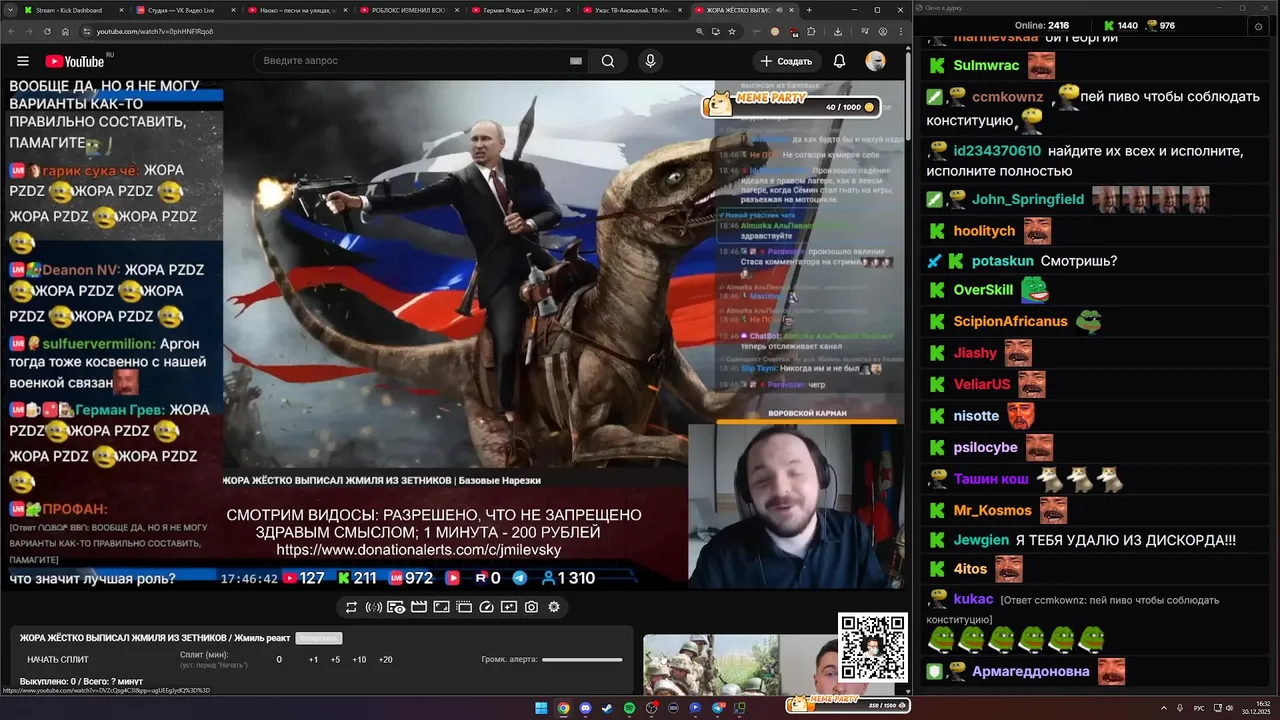The height and width of the screenshot is (720, 1280).
Task: Click the QR code image
Action: 873,647
